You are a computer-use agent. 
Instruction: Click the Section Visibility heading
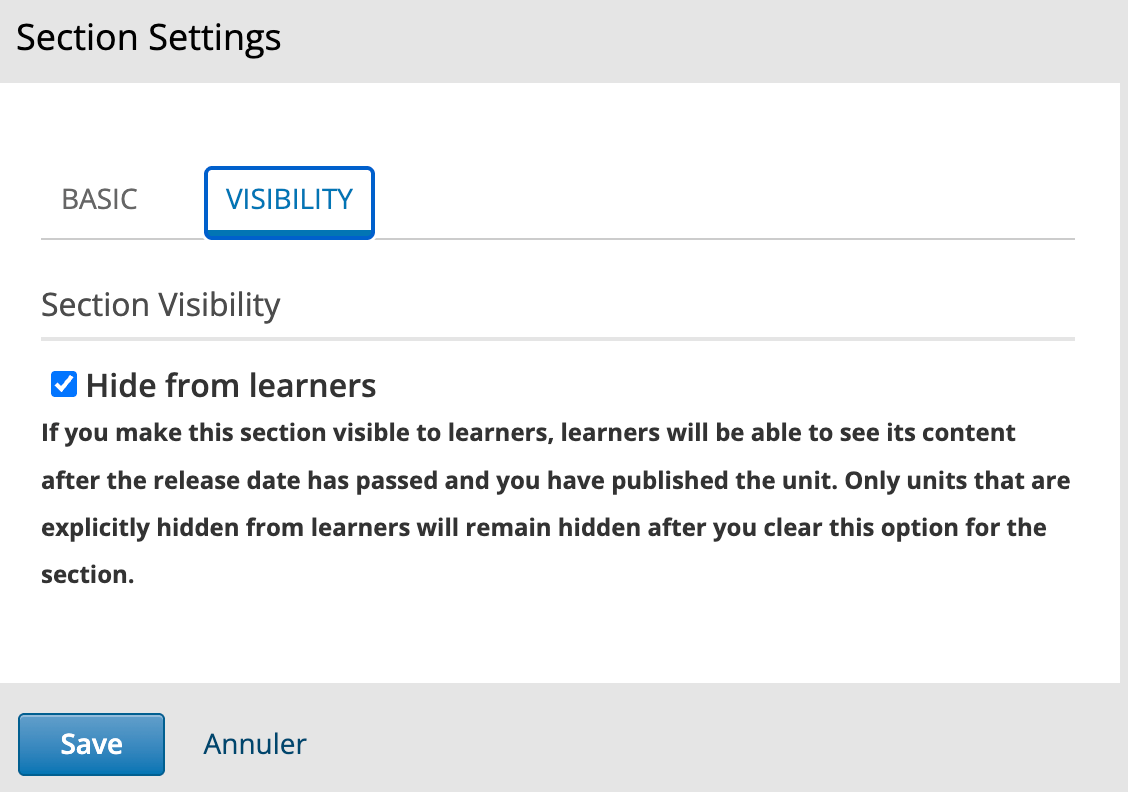click(160, 305)
